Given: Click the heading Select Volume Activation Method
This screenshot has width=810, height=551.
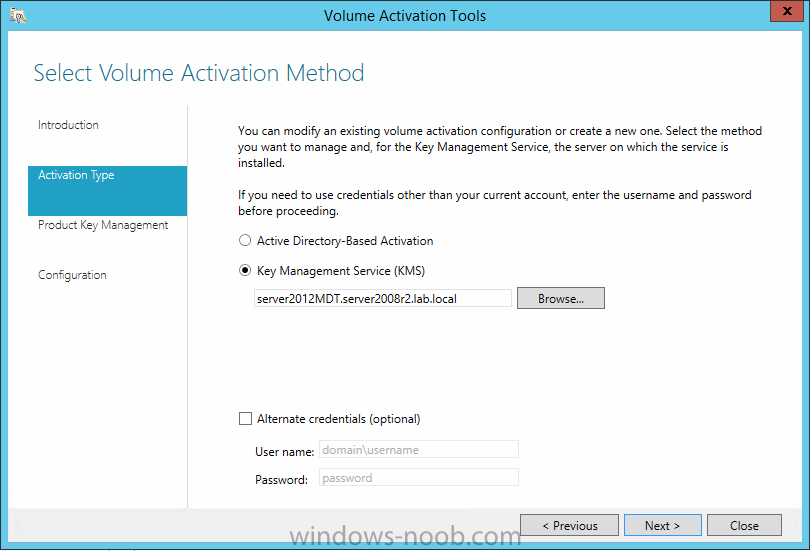Looking at the screenshot, I should point(199,73).
